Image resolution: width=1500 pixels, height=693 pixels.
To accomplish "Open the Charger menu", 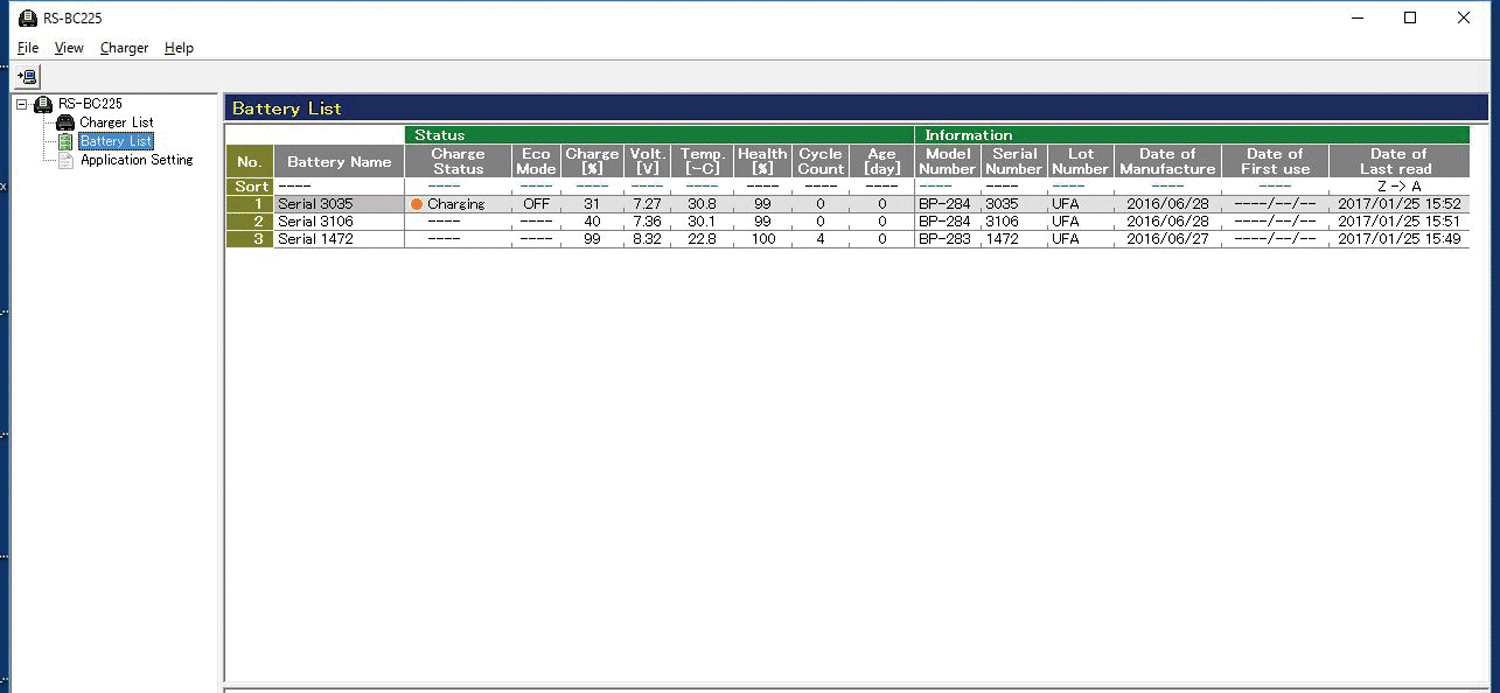I will (124, 48).
